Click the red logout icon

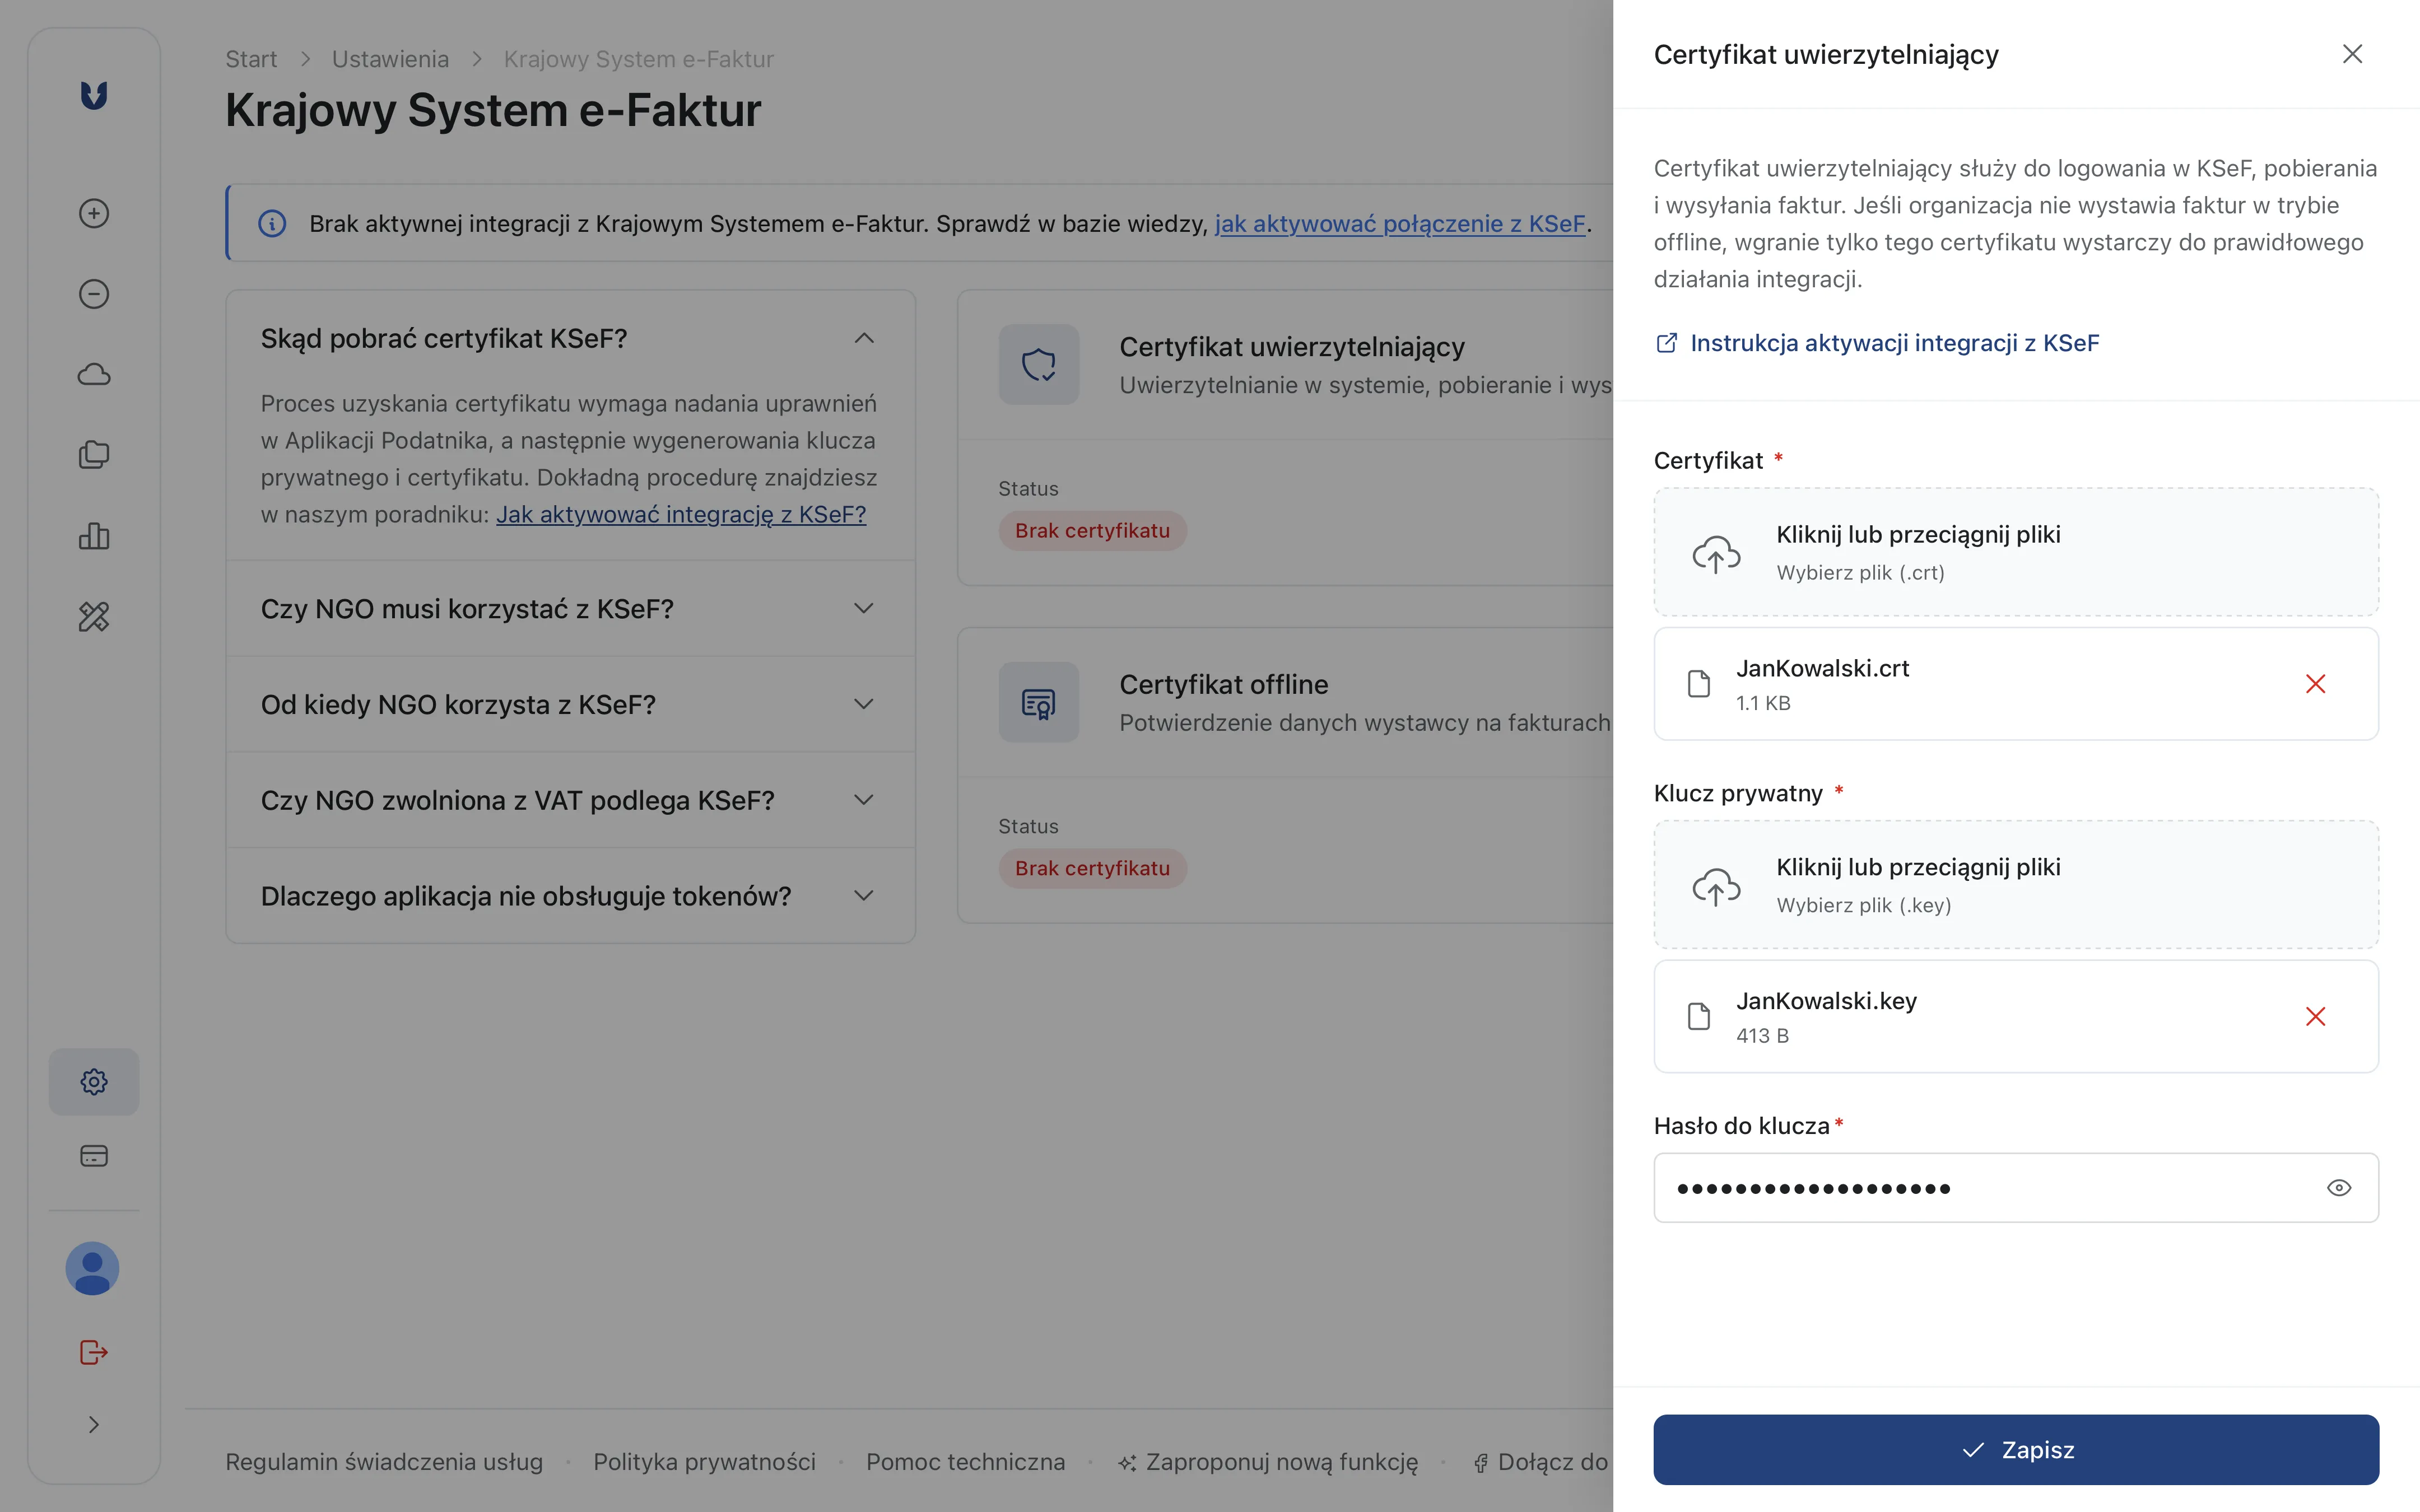click(94, 1352)
